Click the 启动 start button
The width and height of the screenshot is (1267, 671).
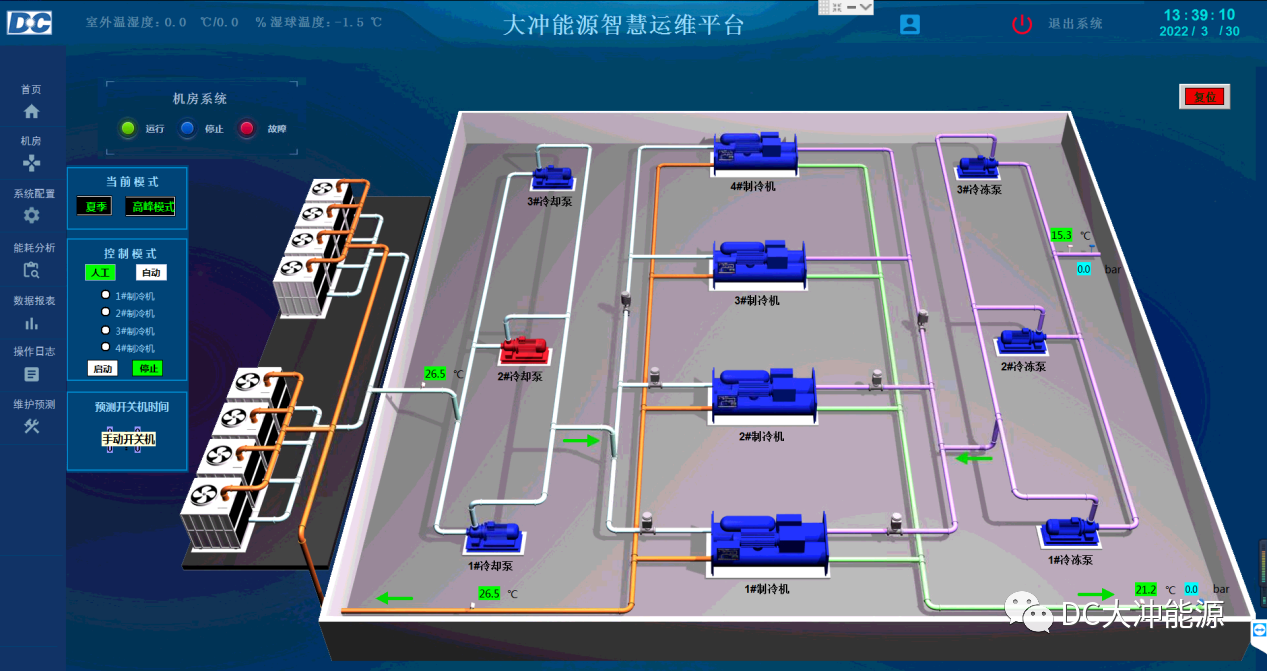pyautogui.click(x=103, y=369)
